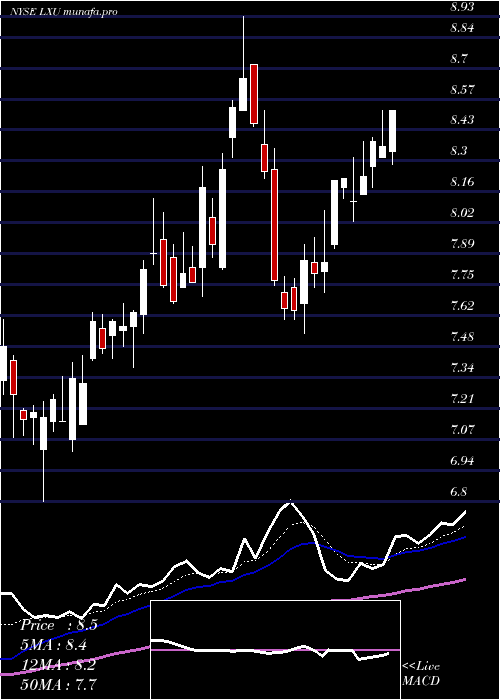Image resolution: width=500 pixels, height=700 pixels.
Task: Choose the 7.48 price level label
Action: [x=462, y=337]
